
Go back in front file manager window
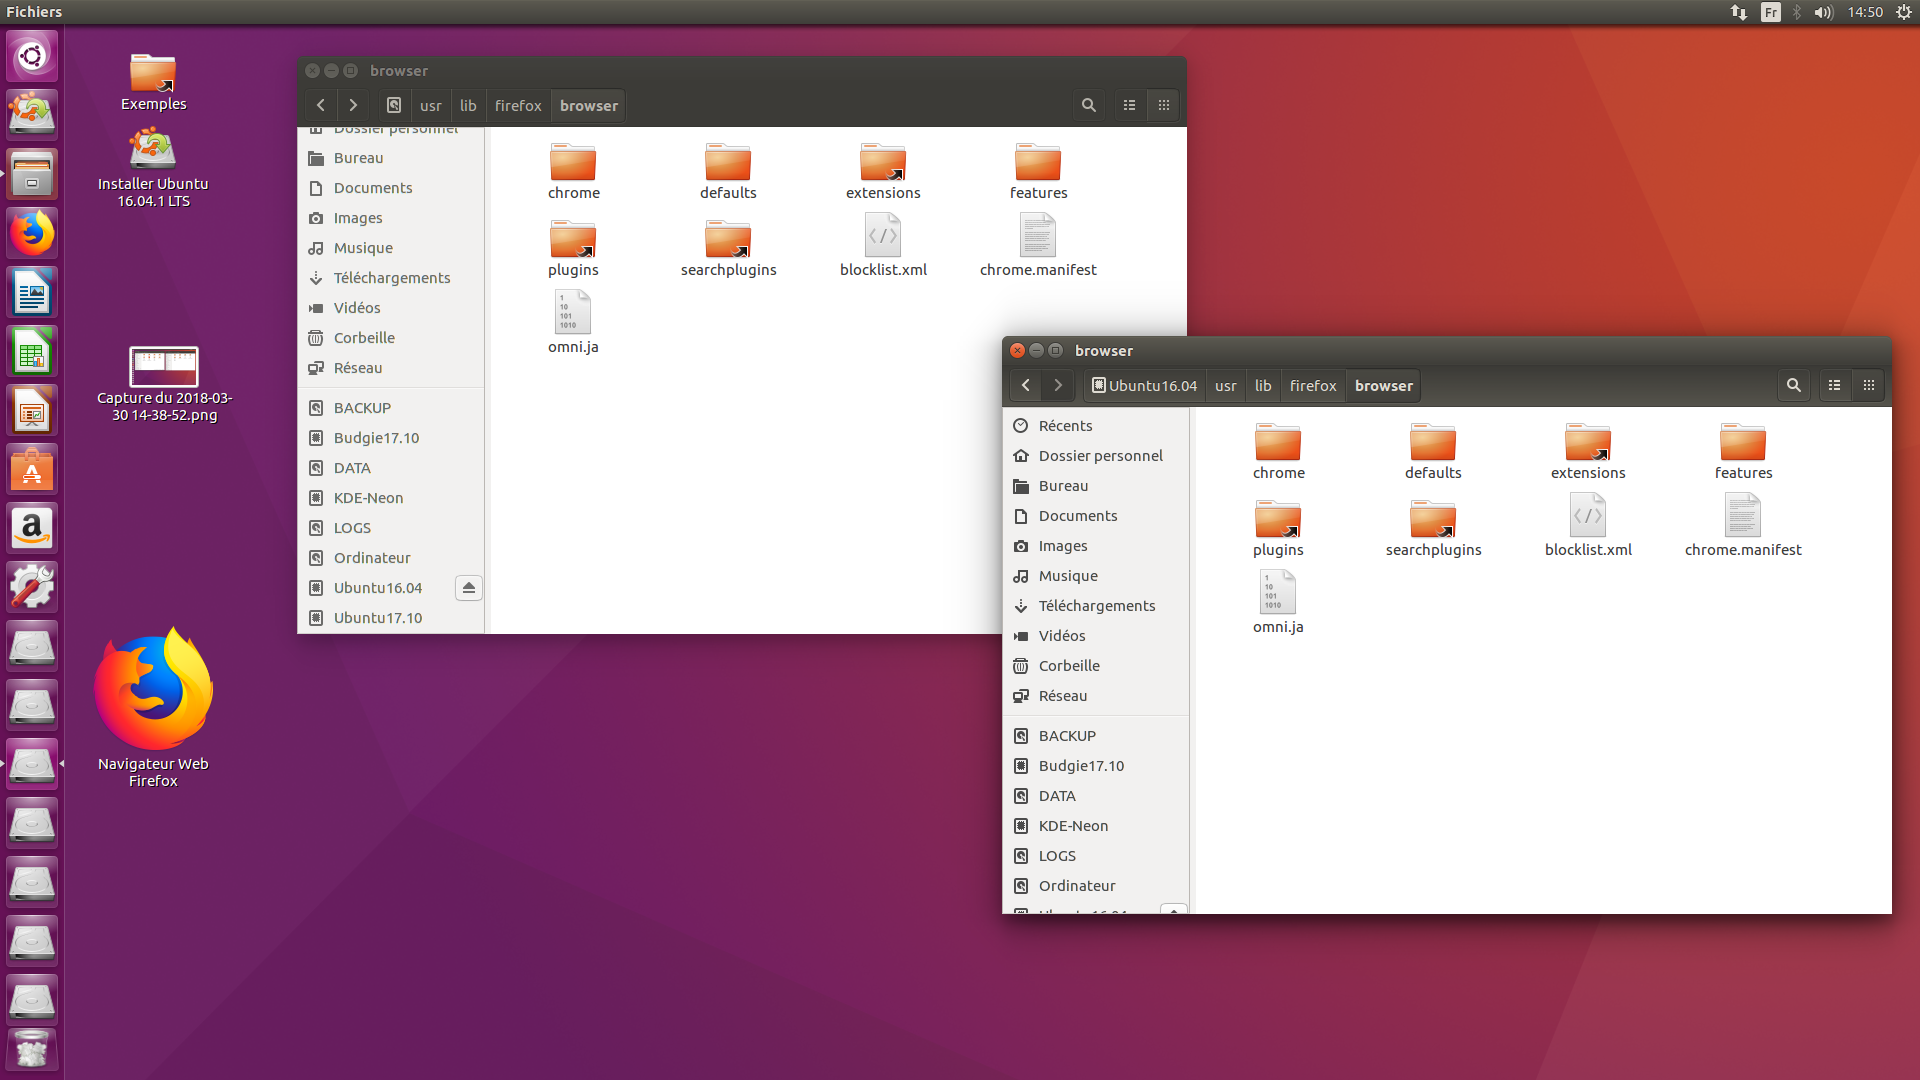[x=1025, y=385]
